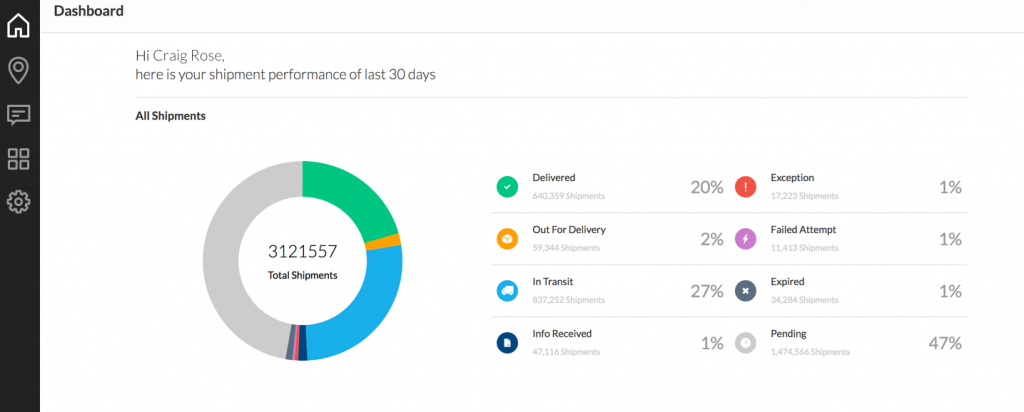Click the 47,116 Shipments count
1024x412 pixels.
566,352
